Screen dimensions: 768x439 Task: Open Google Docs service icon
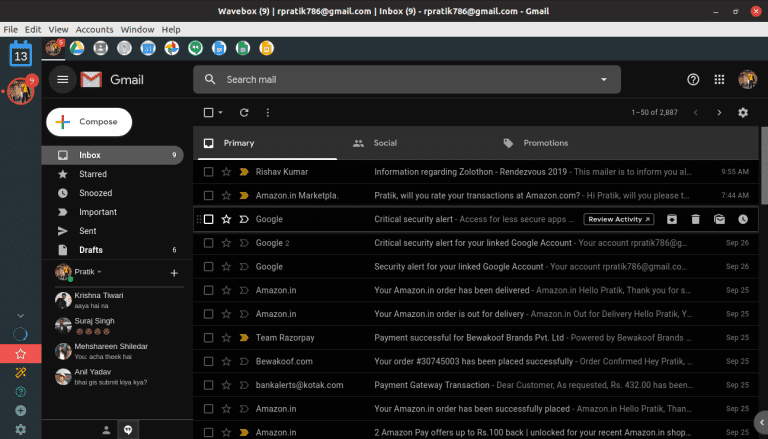click(x=219, y=48)
